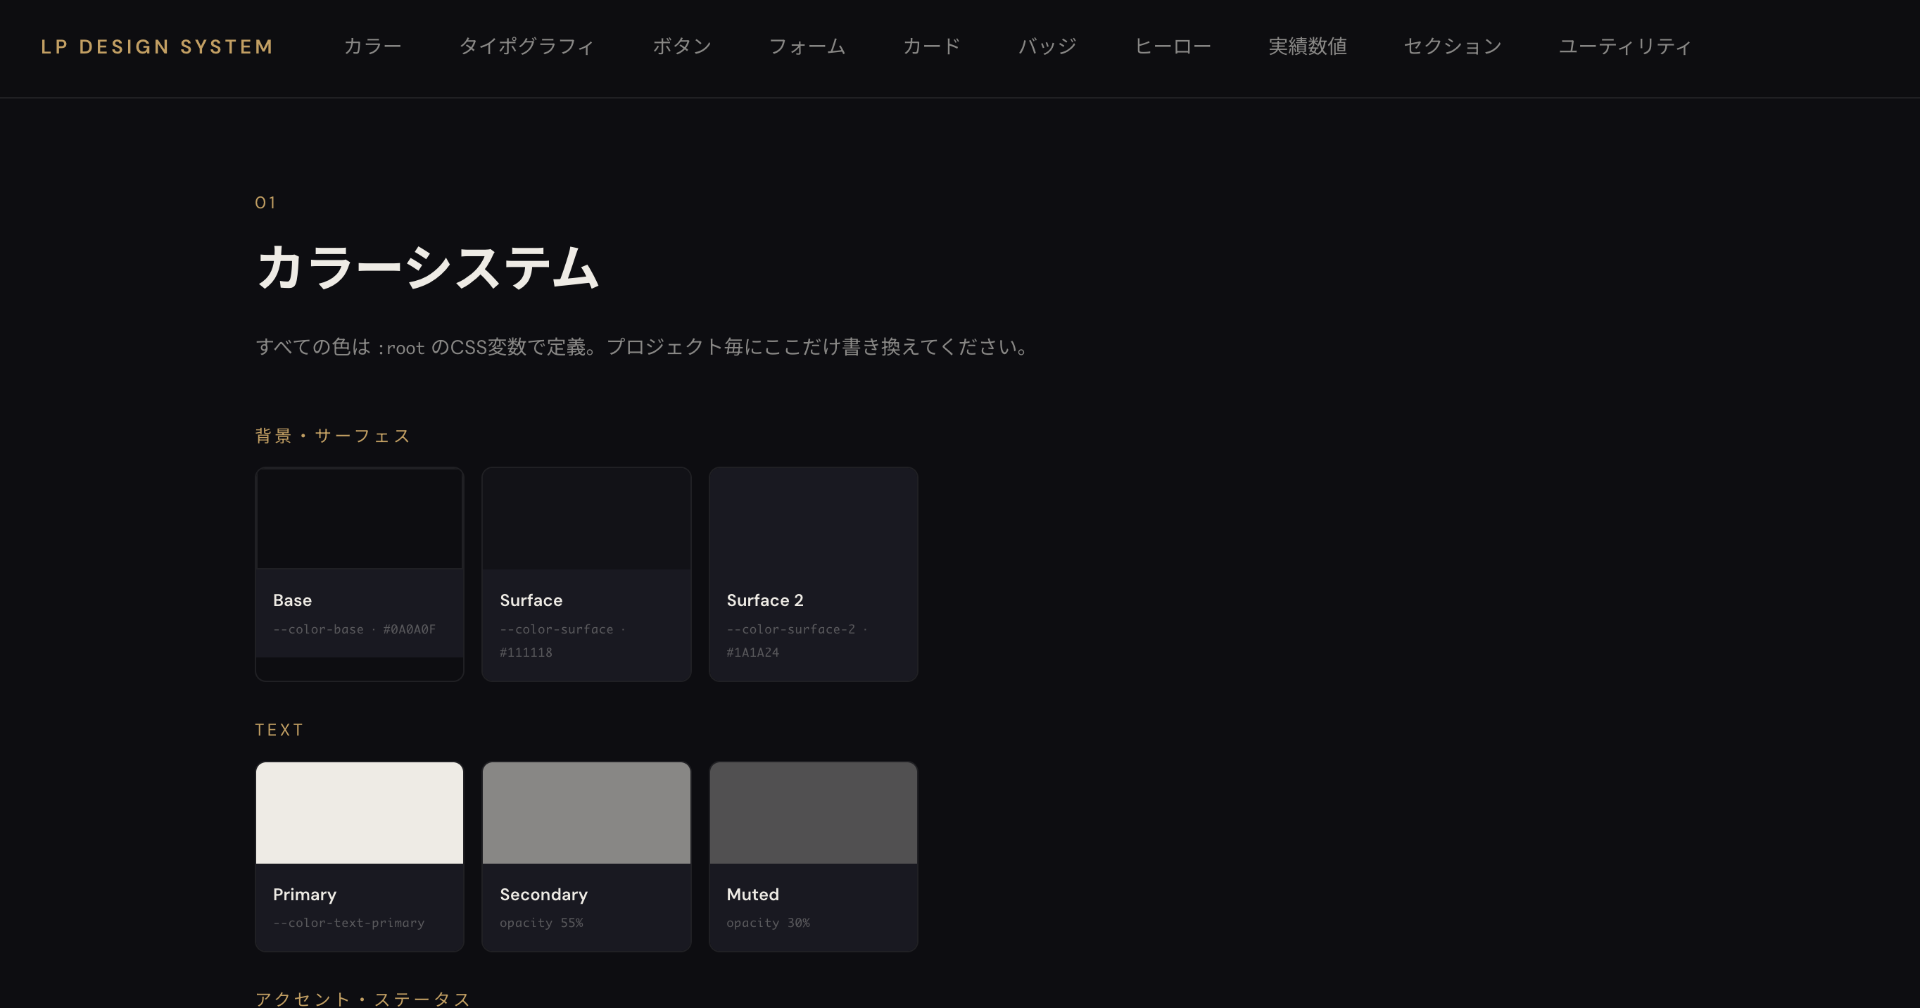Viewport: 1920px width, 1008px height.
Task: Open the フォーム nav link
Action: [807, 47]
